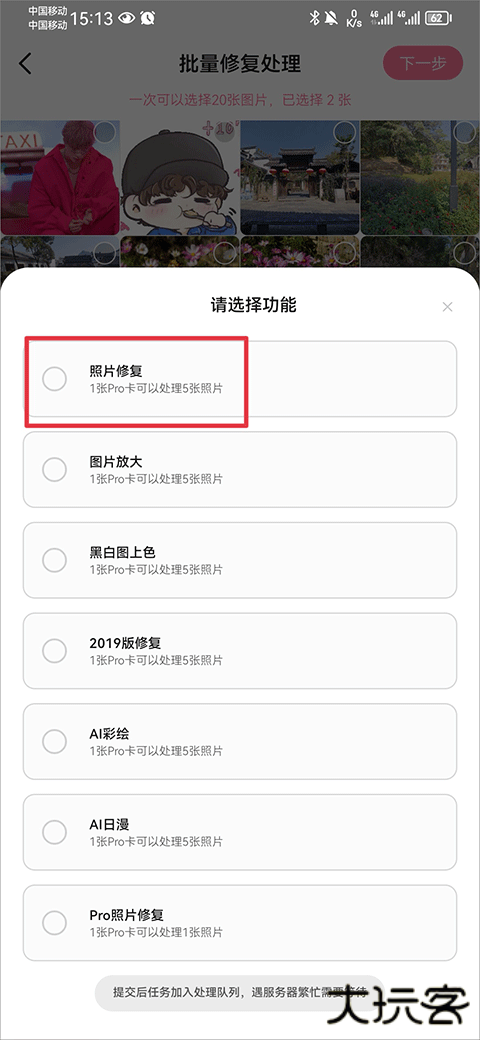Tap the Bluetooth status icon
Image resolution: width=480 pixels, height=1040 pixels.
click(x=314, y=19)
